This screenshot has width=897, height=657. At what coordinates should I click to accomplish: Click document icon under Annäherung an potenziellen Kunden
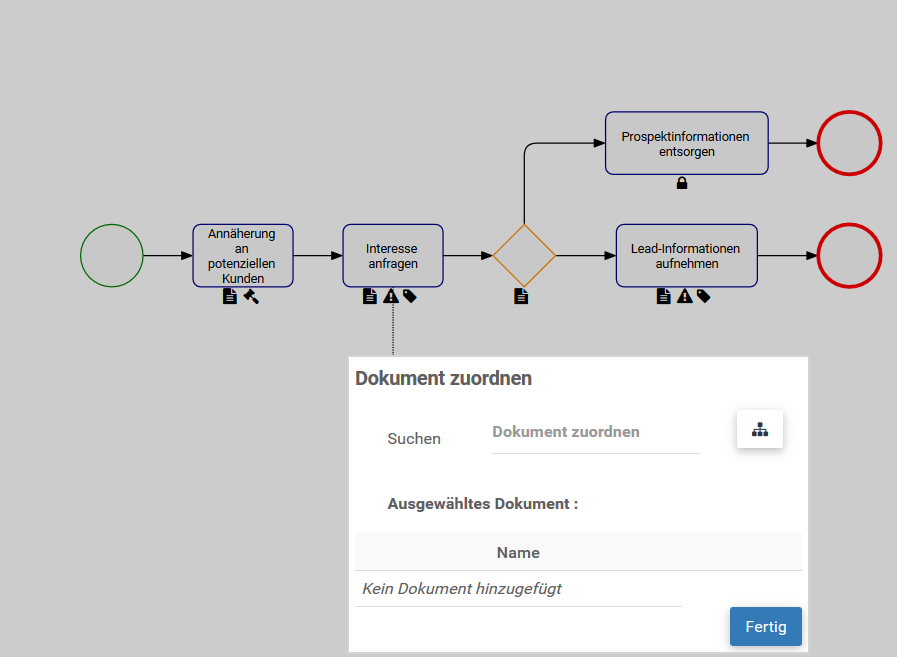230,296
